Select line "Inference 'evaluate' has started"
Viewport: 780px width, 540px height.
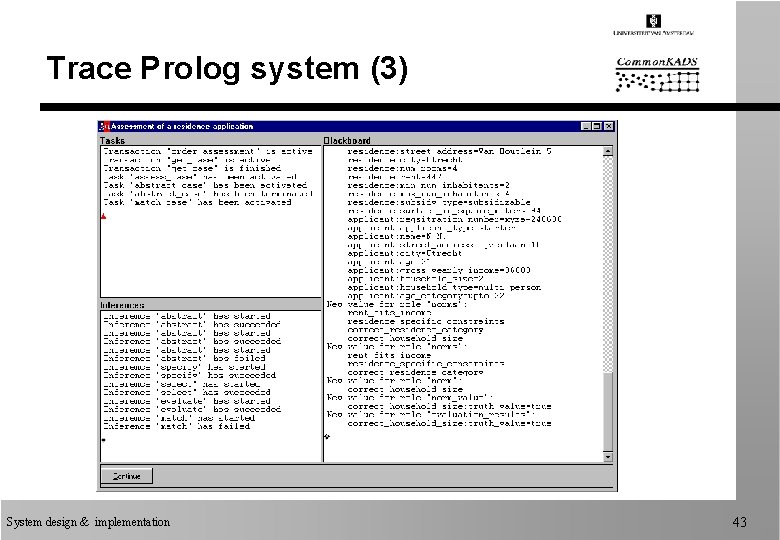187,401
